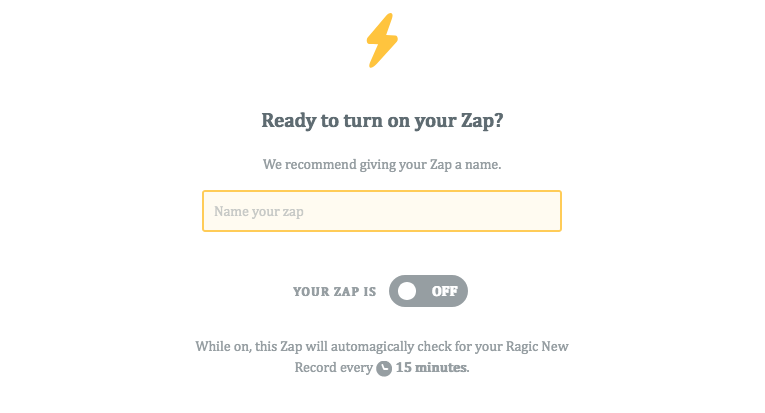Click the OFF label inside the toggle
The width and height of the screenshot is (765, 413).
[444, 291]
